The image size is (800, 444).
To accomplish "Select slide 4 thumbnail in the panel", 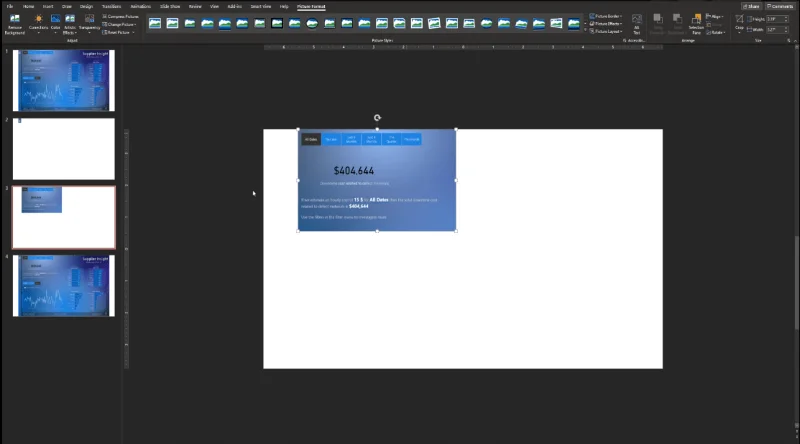I will tap(64, 286).
